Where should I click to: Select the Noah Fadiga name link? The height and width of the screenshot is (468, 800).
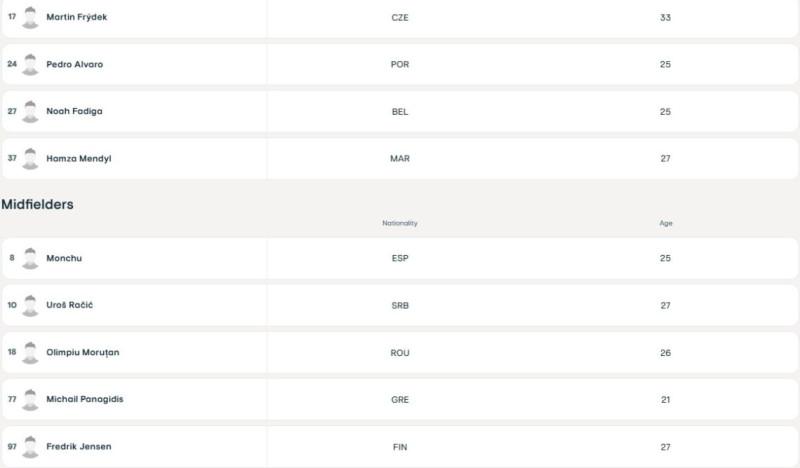point(74,111)
